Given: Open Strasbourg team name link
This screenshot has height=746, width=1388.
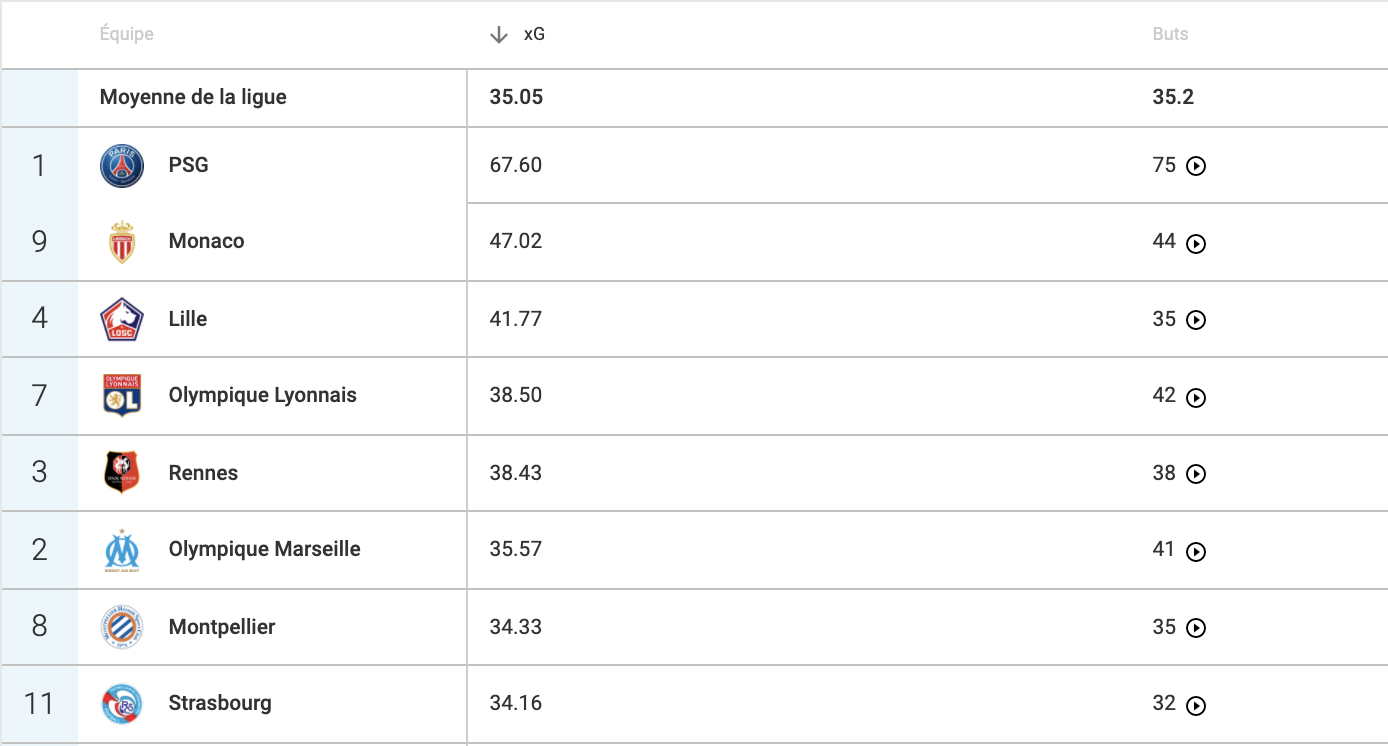Looking at the screenshot, I should pyautogui.click(x=220, y=703).
